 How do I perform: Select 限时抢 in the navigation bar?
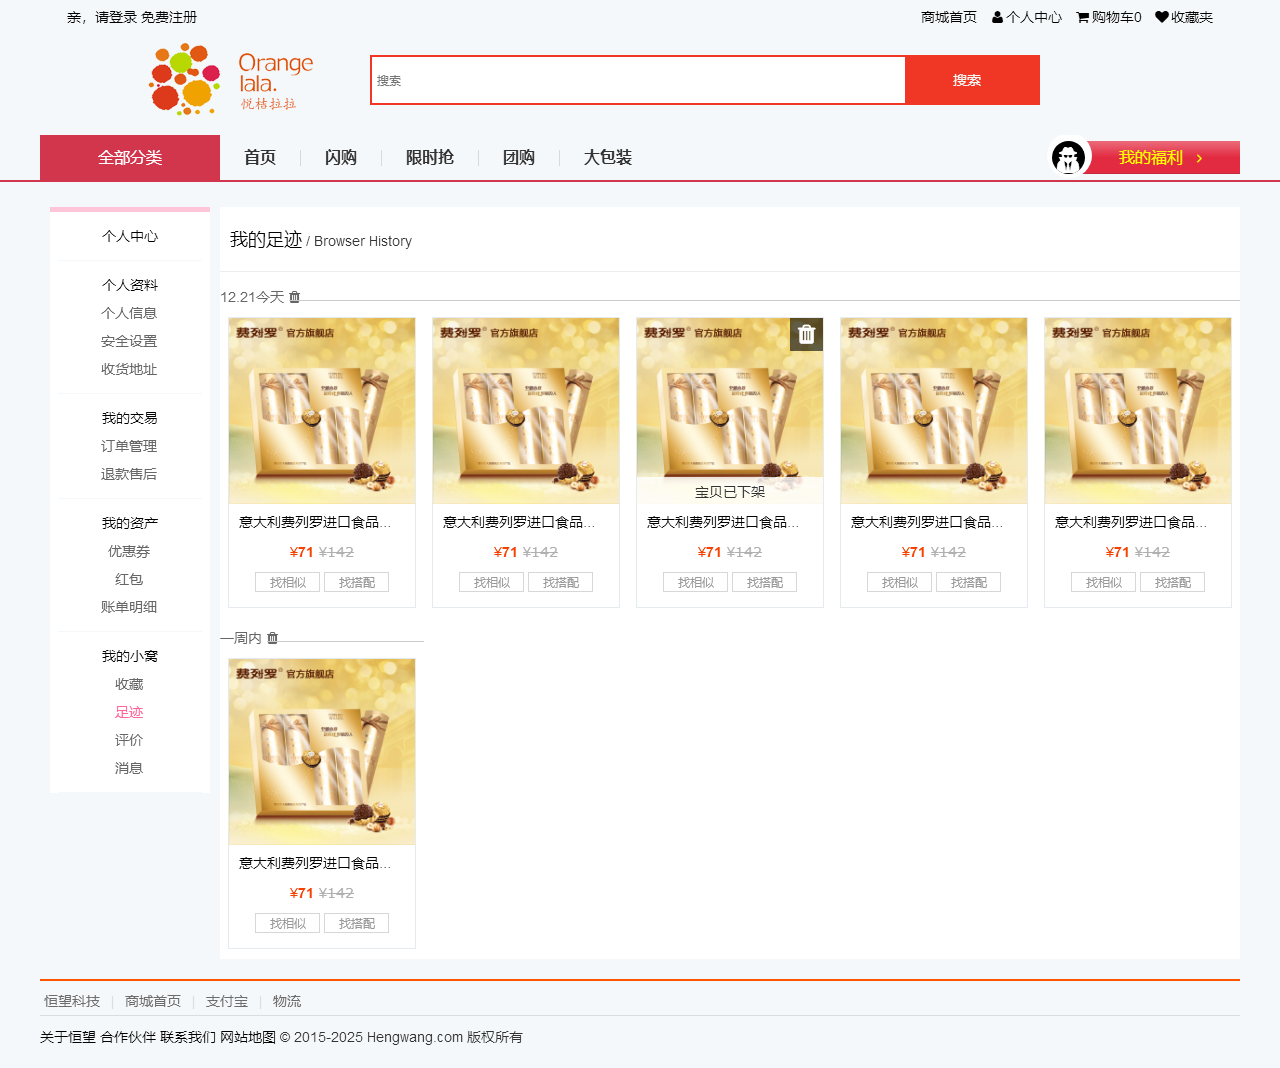click(430, 158)
